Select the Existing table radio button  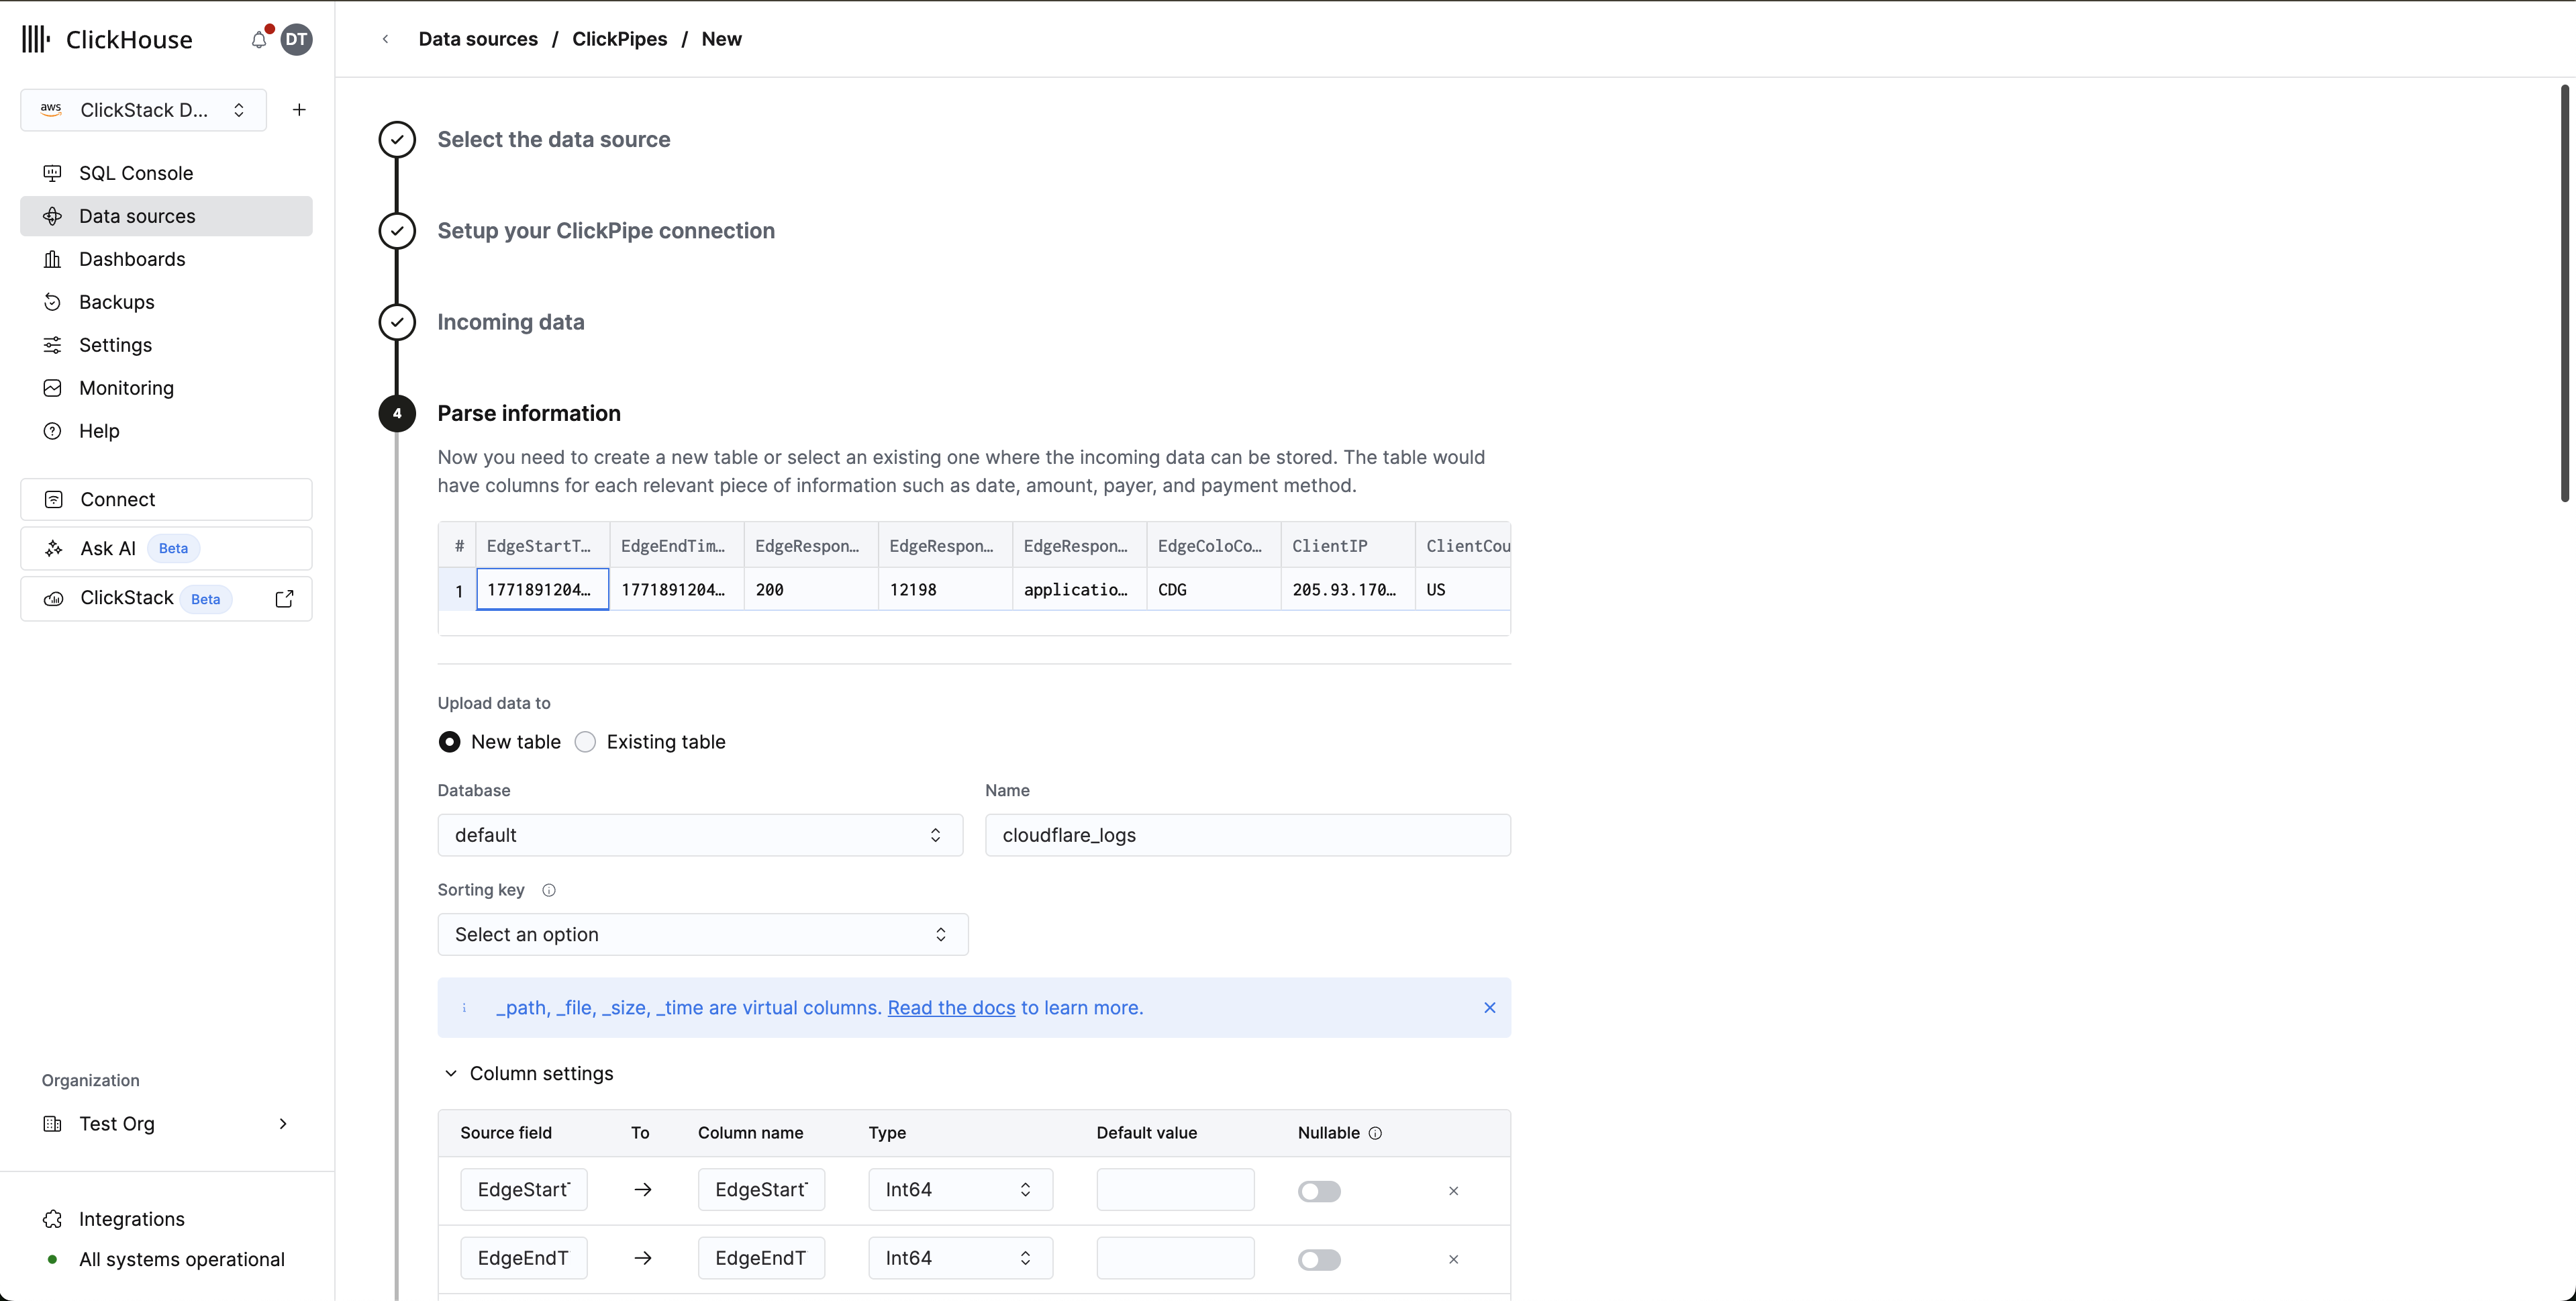586,742
